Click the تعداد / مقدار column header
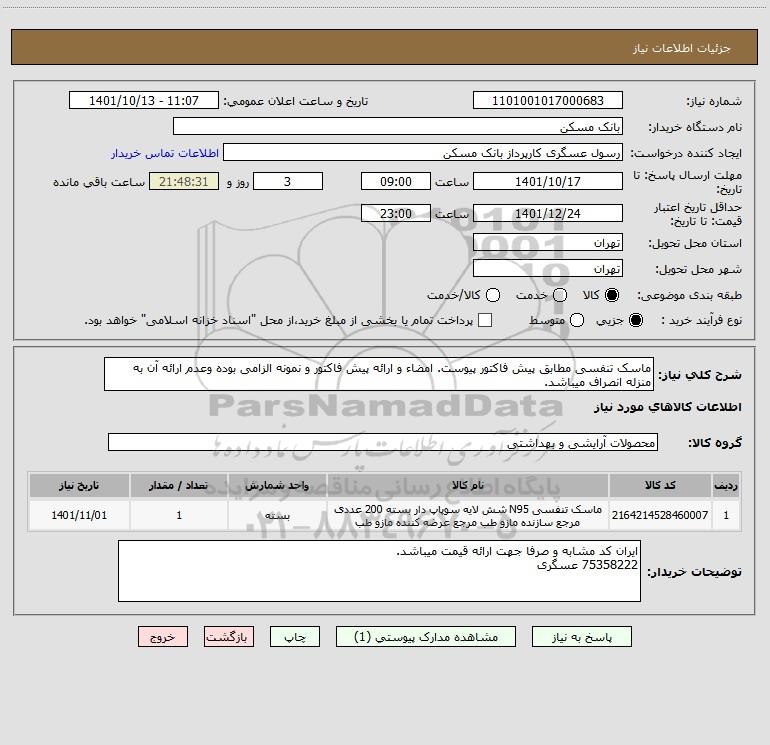Image resolution: width=770 pixels, height=745 pixels. coord(179,485)
